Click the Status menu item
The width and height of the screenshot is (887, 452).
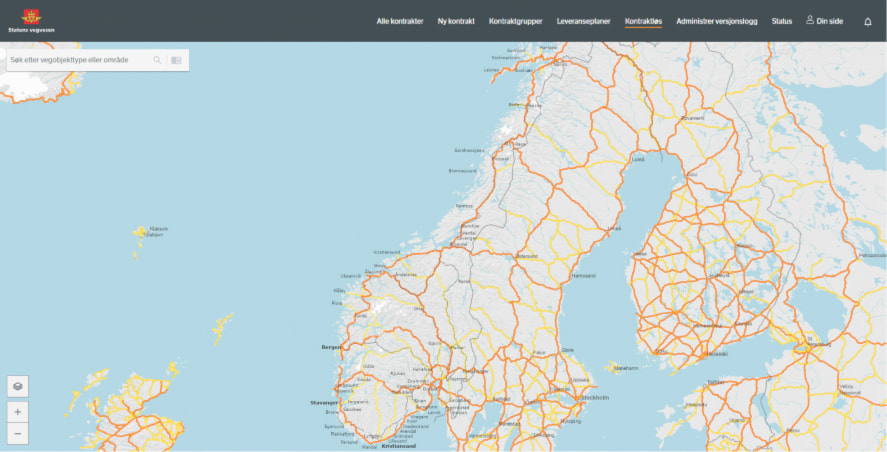782,21
